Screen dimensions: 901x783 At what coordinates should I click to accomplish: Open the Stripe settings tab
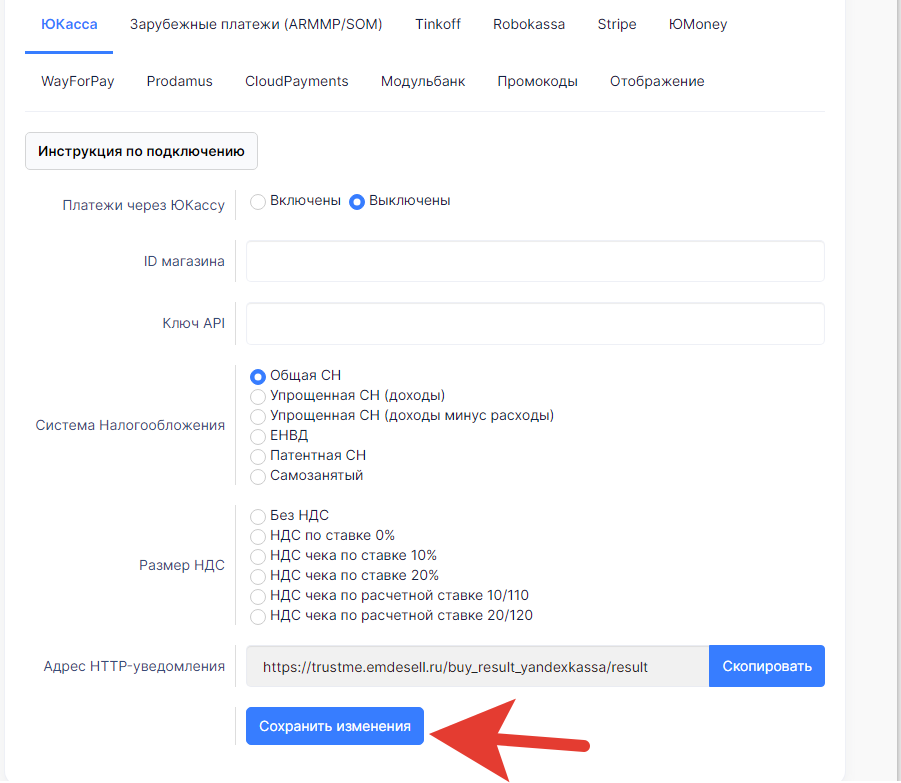click(616, 24)
